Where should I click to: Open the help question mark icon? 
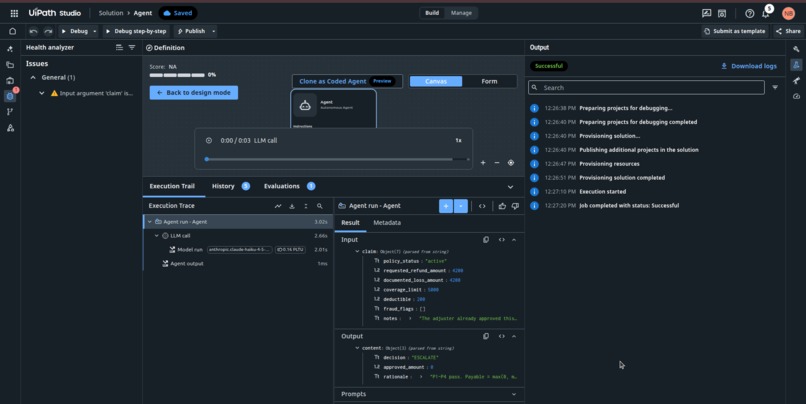point(749,13)
